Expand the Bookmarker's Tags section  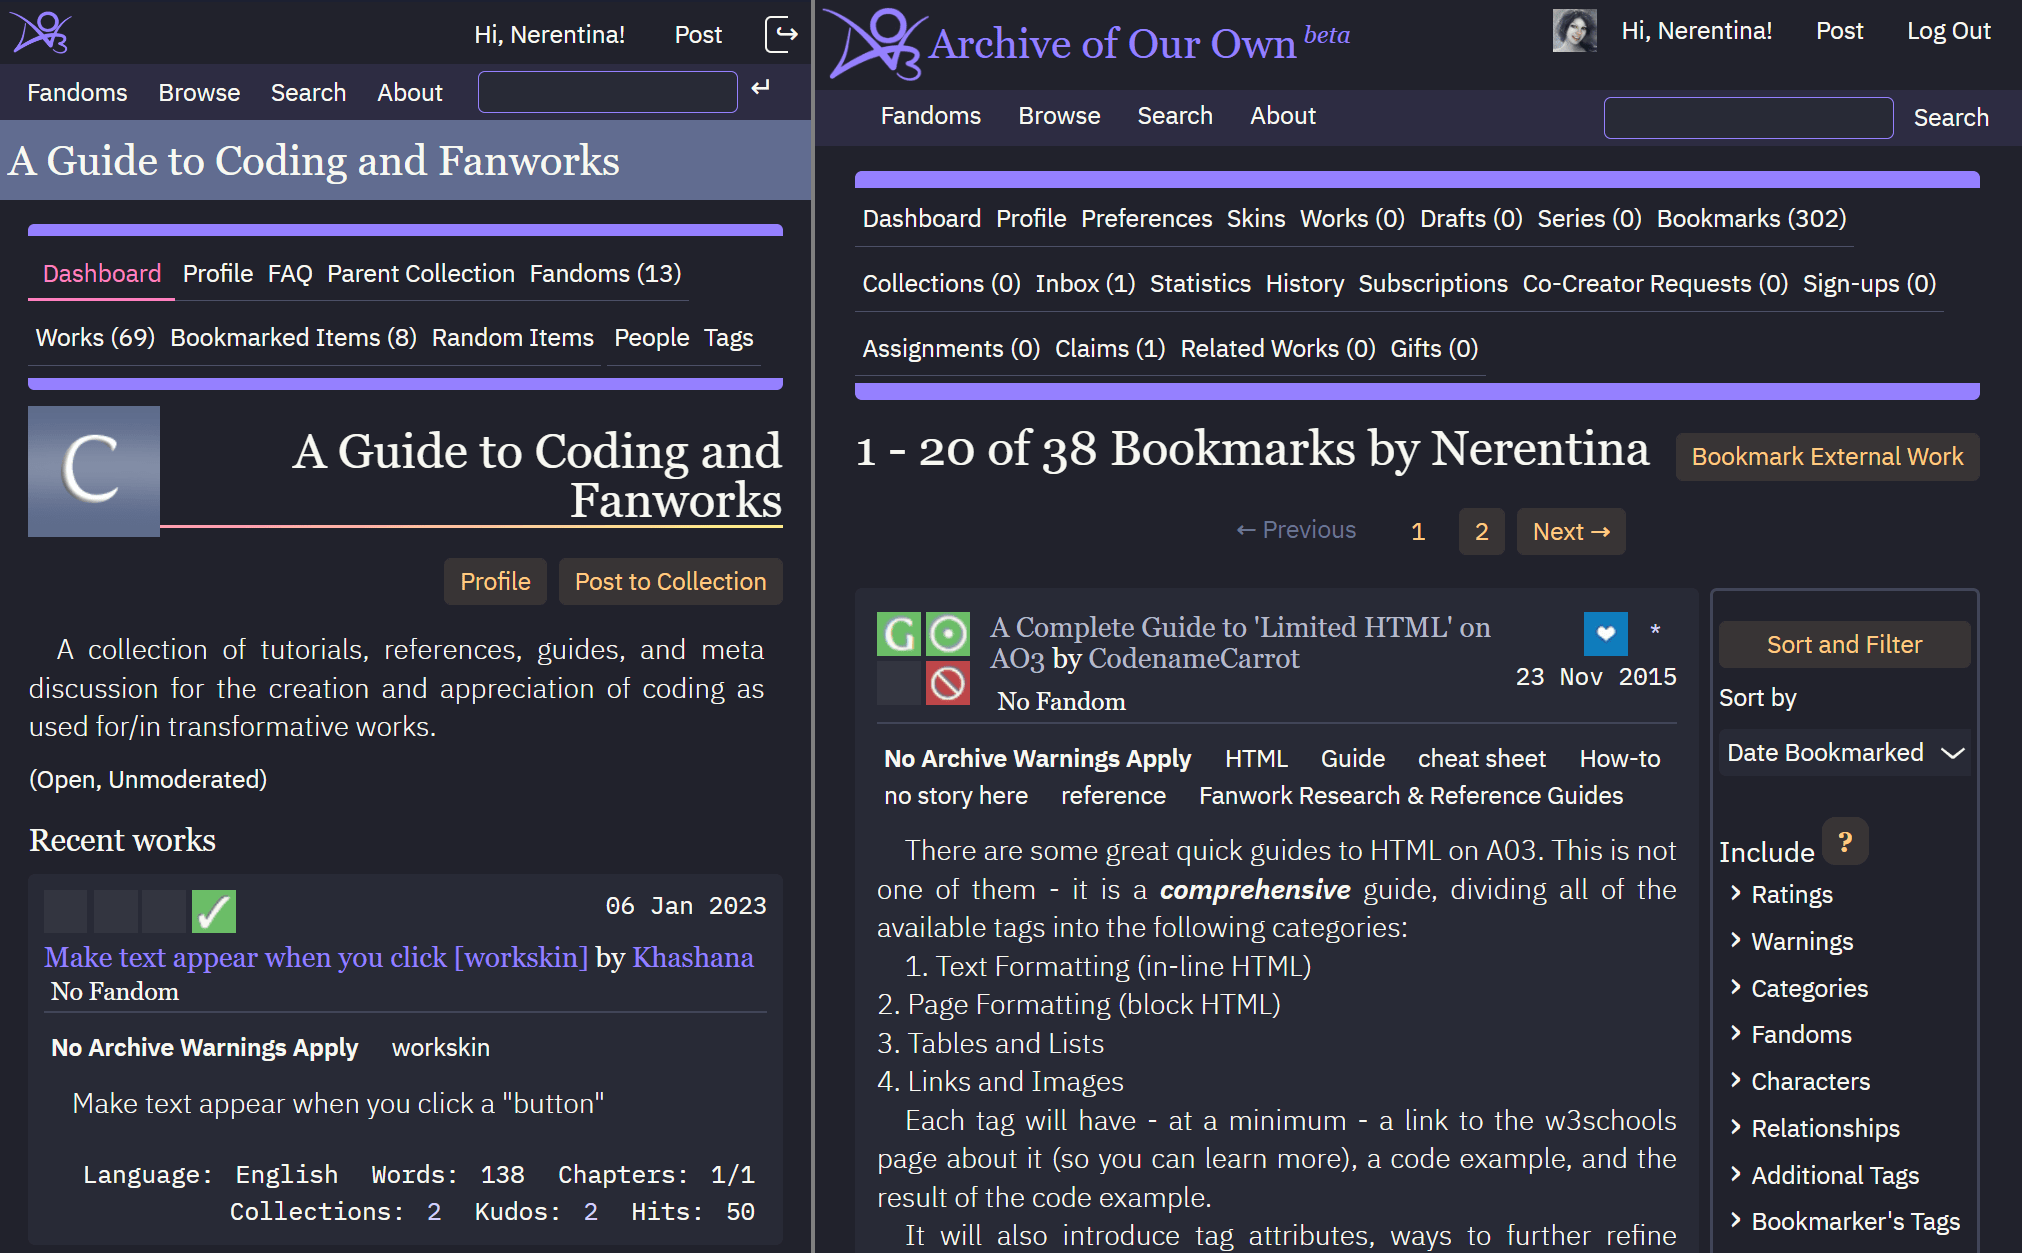tap(1855, 1221)
